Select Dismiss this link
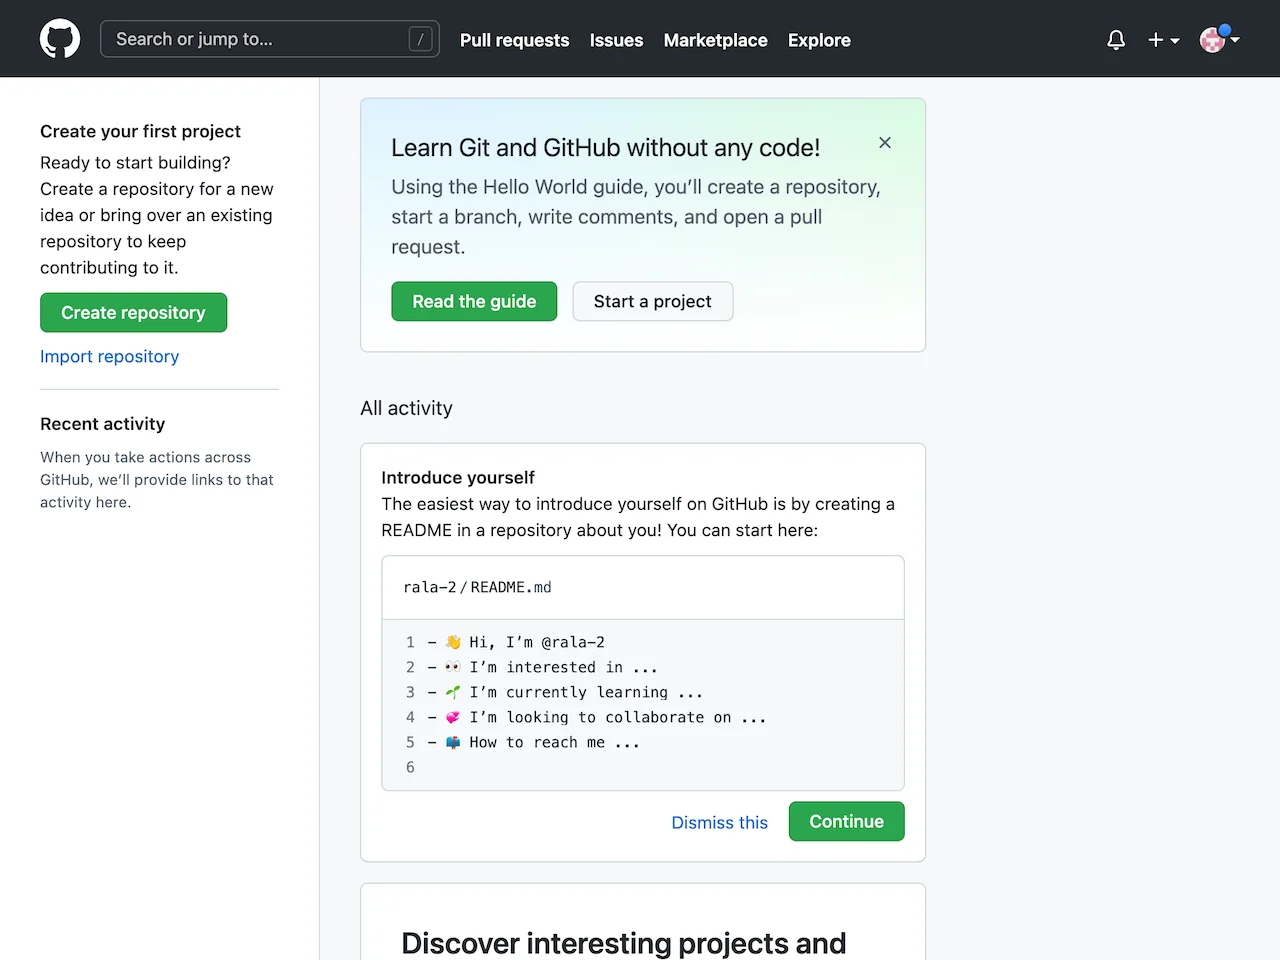The image size is (1280, 960). [x=719, y=822]
